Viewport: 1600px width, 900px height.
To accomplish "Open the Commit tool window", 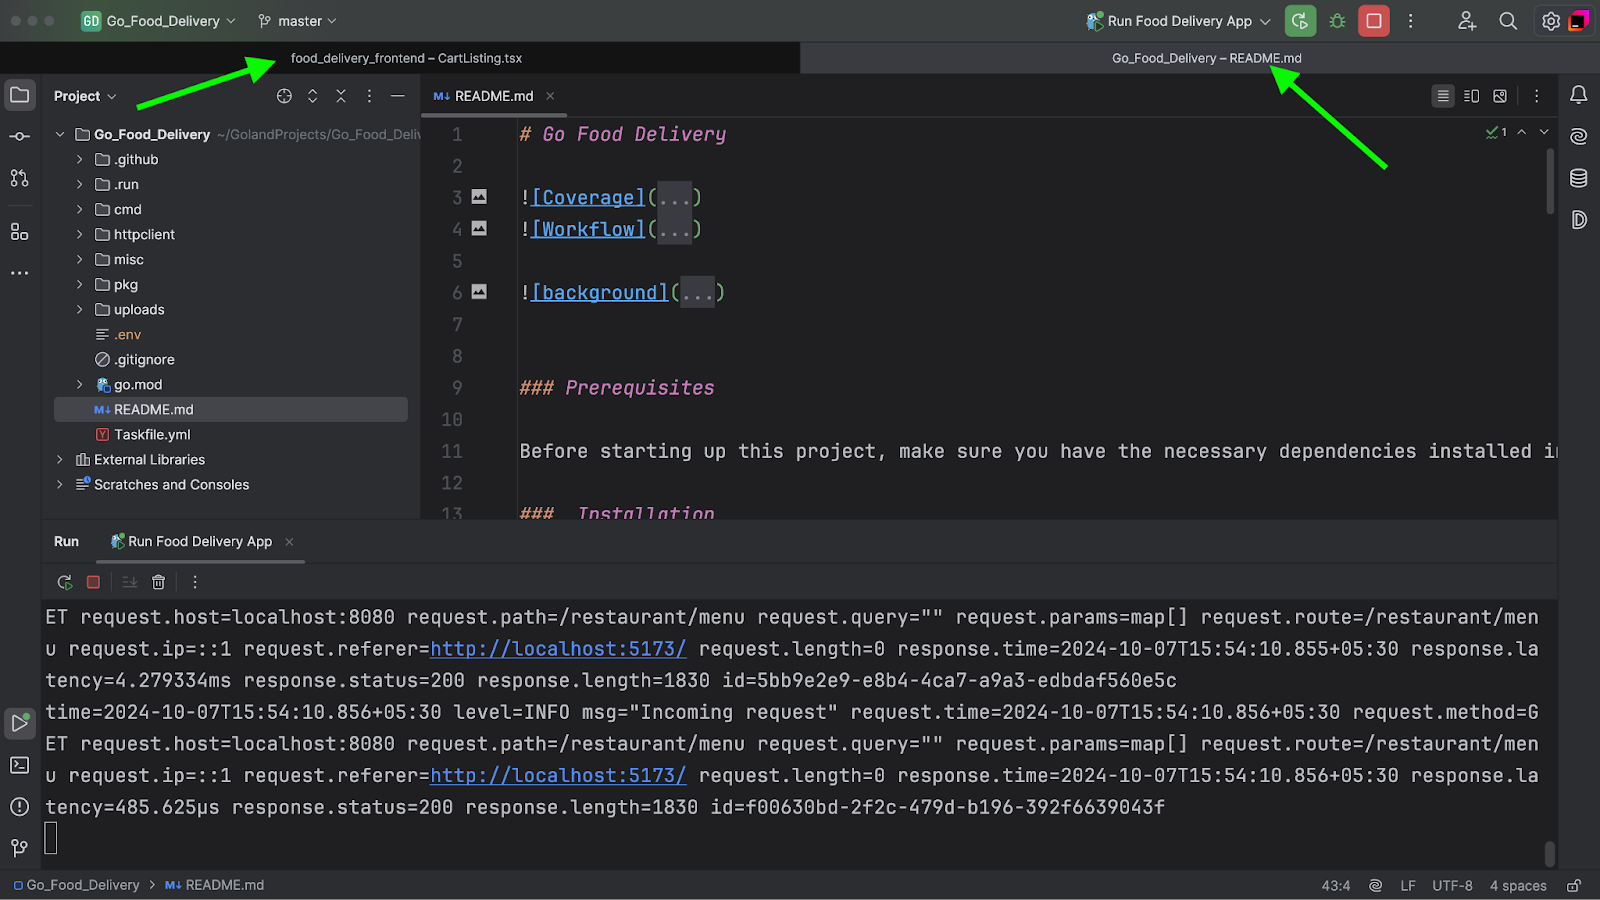I will click(19, 136).
